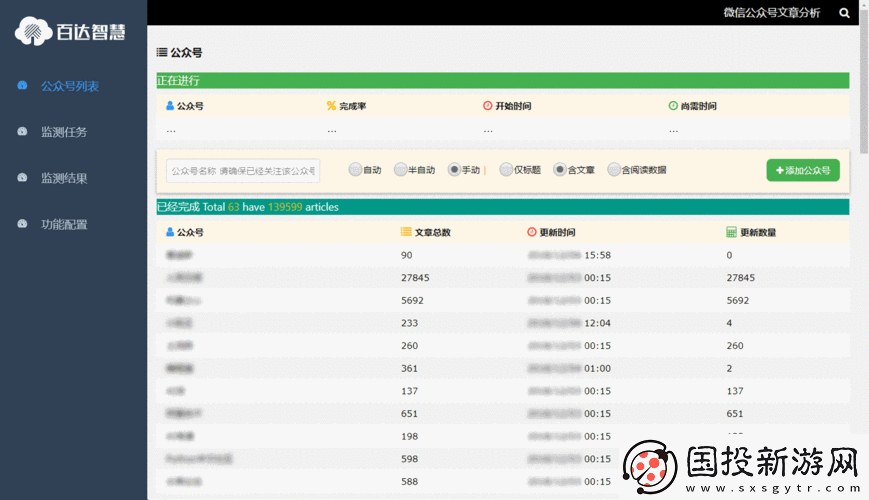Screen dimensions: 869x500
Task: Click the clock icon beside 开始时间
Action: pos(488,105)
